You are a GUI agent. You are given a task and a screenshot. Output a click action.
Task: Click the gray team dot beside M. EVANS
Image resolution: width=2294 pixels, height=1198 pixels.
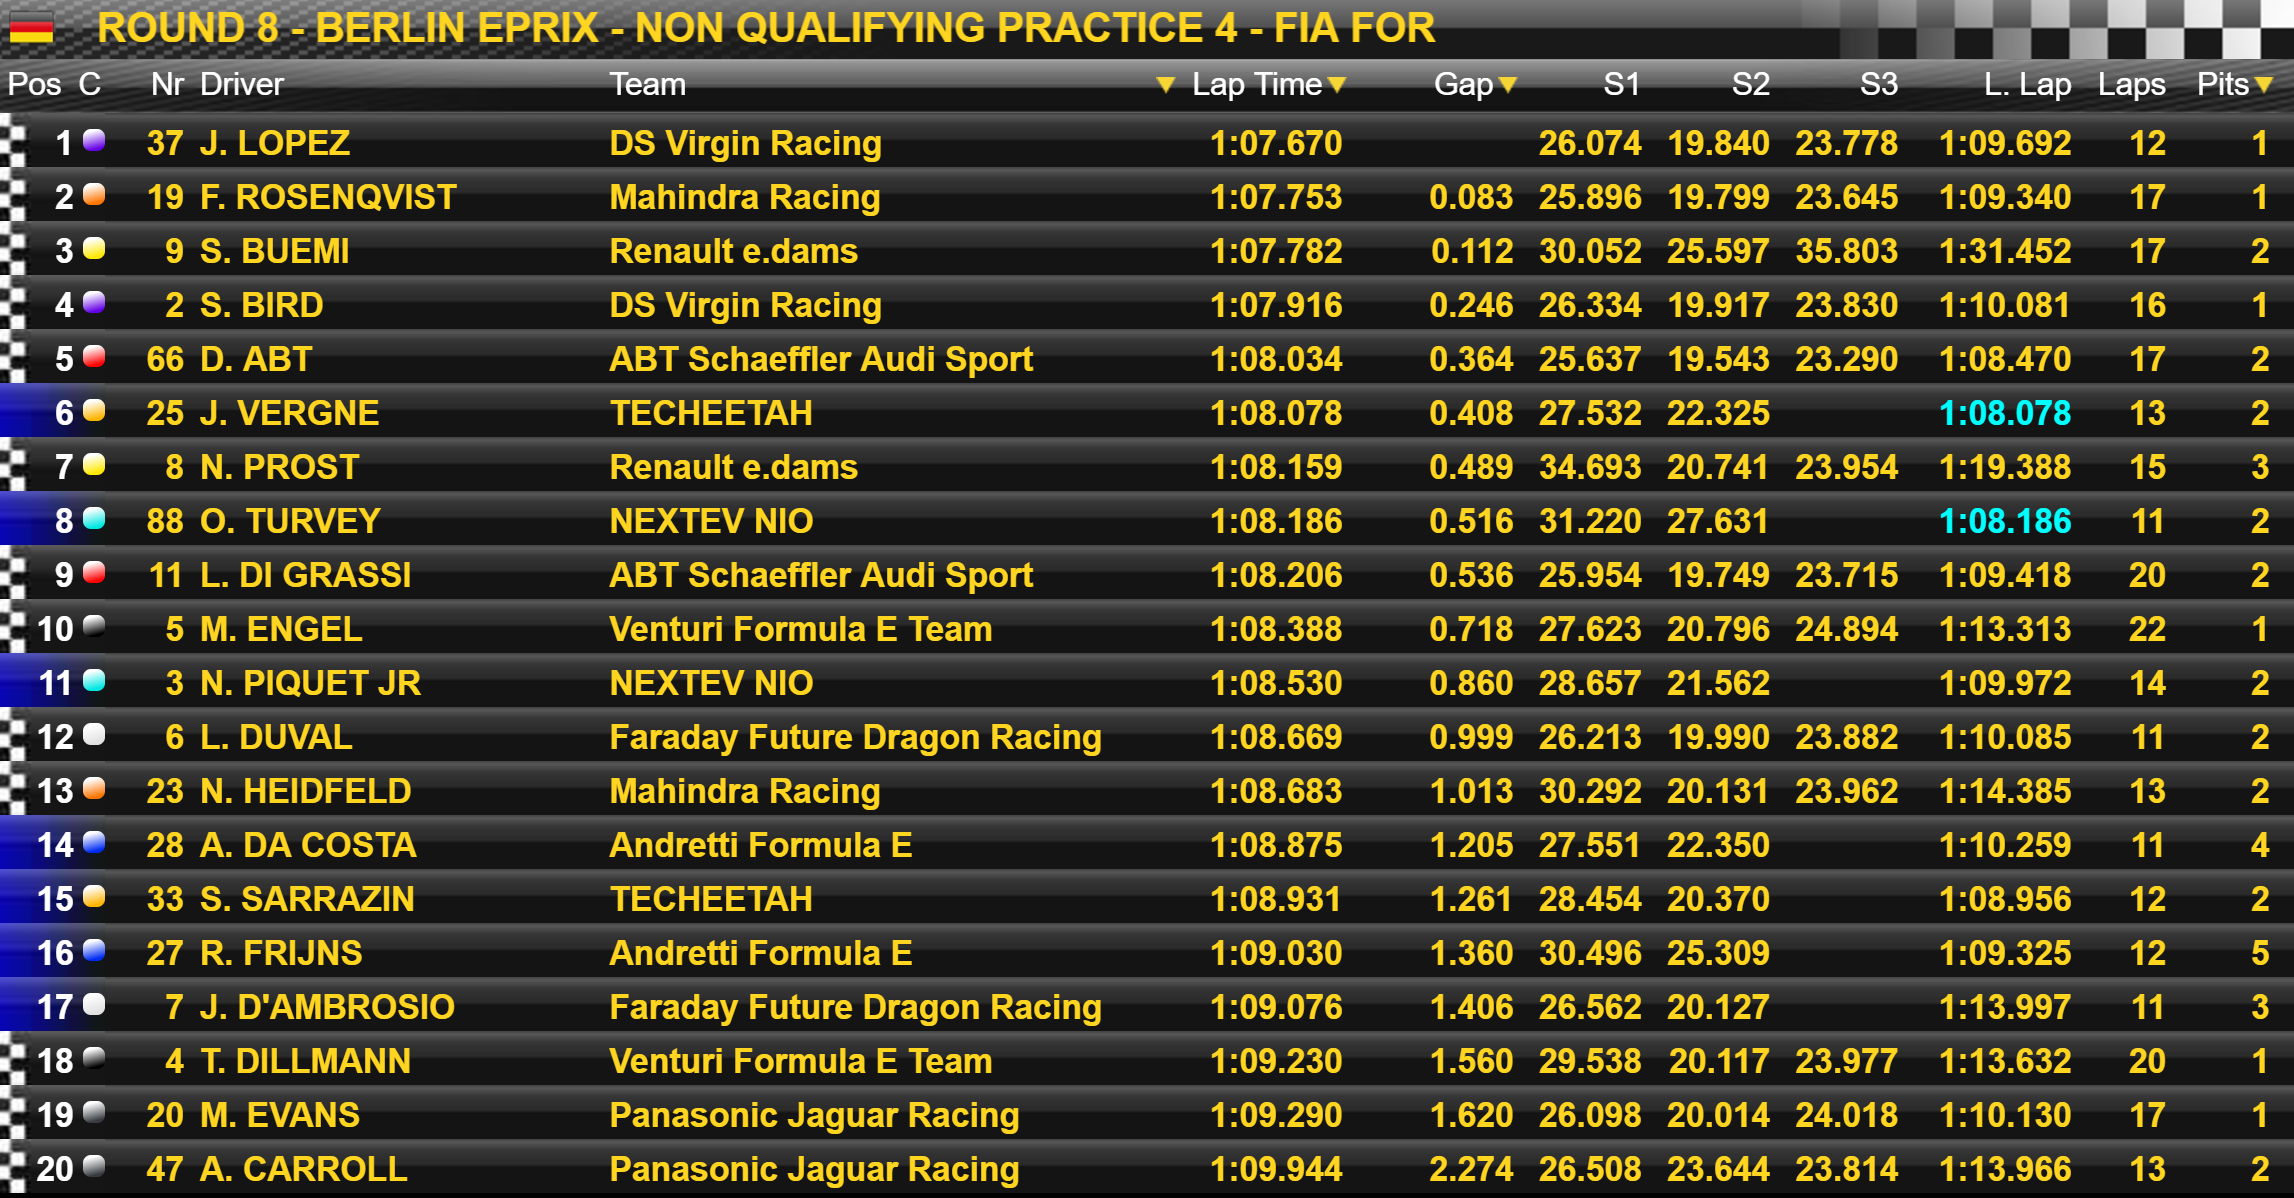tap(94, 1113)
